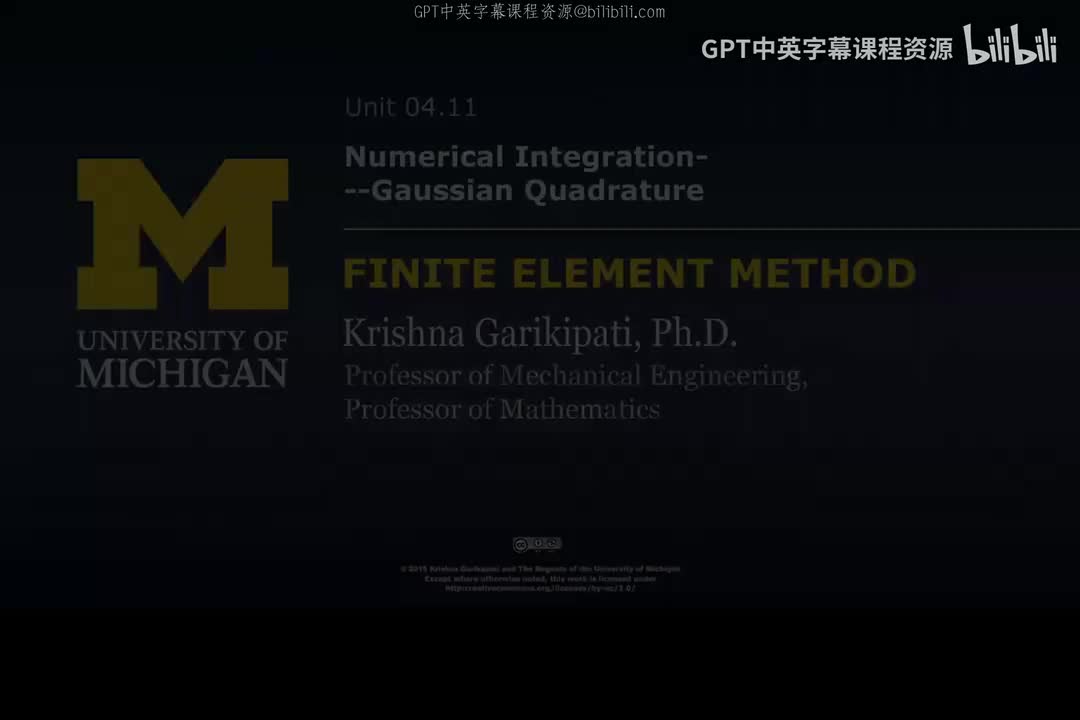Screen dimensions: 1080x720
Task: Click the copyright line about the Regents
Action: click(540, 569)
